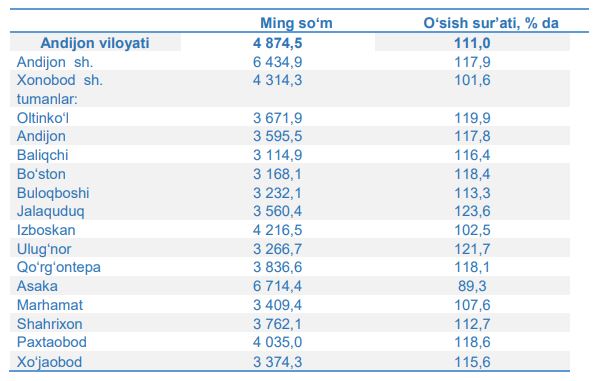This screenshot has width=596, height=381.
Task: Click the Izboskan district name
Action: point(46,230)
